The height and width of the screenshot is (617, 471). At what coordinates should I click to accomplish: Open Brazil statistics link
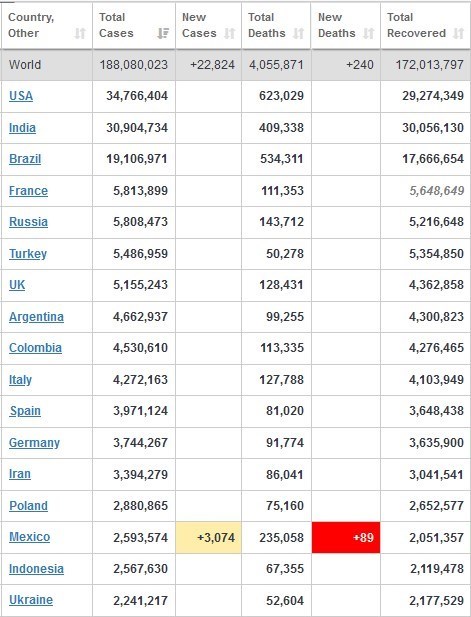pos(25,159)
